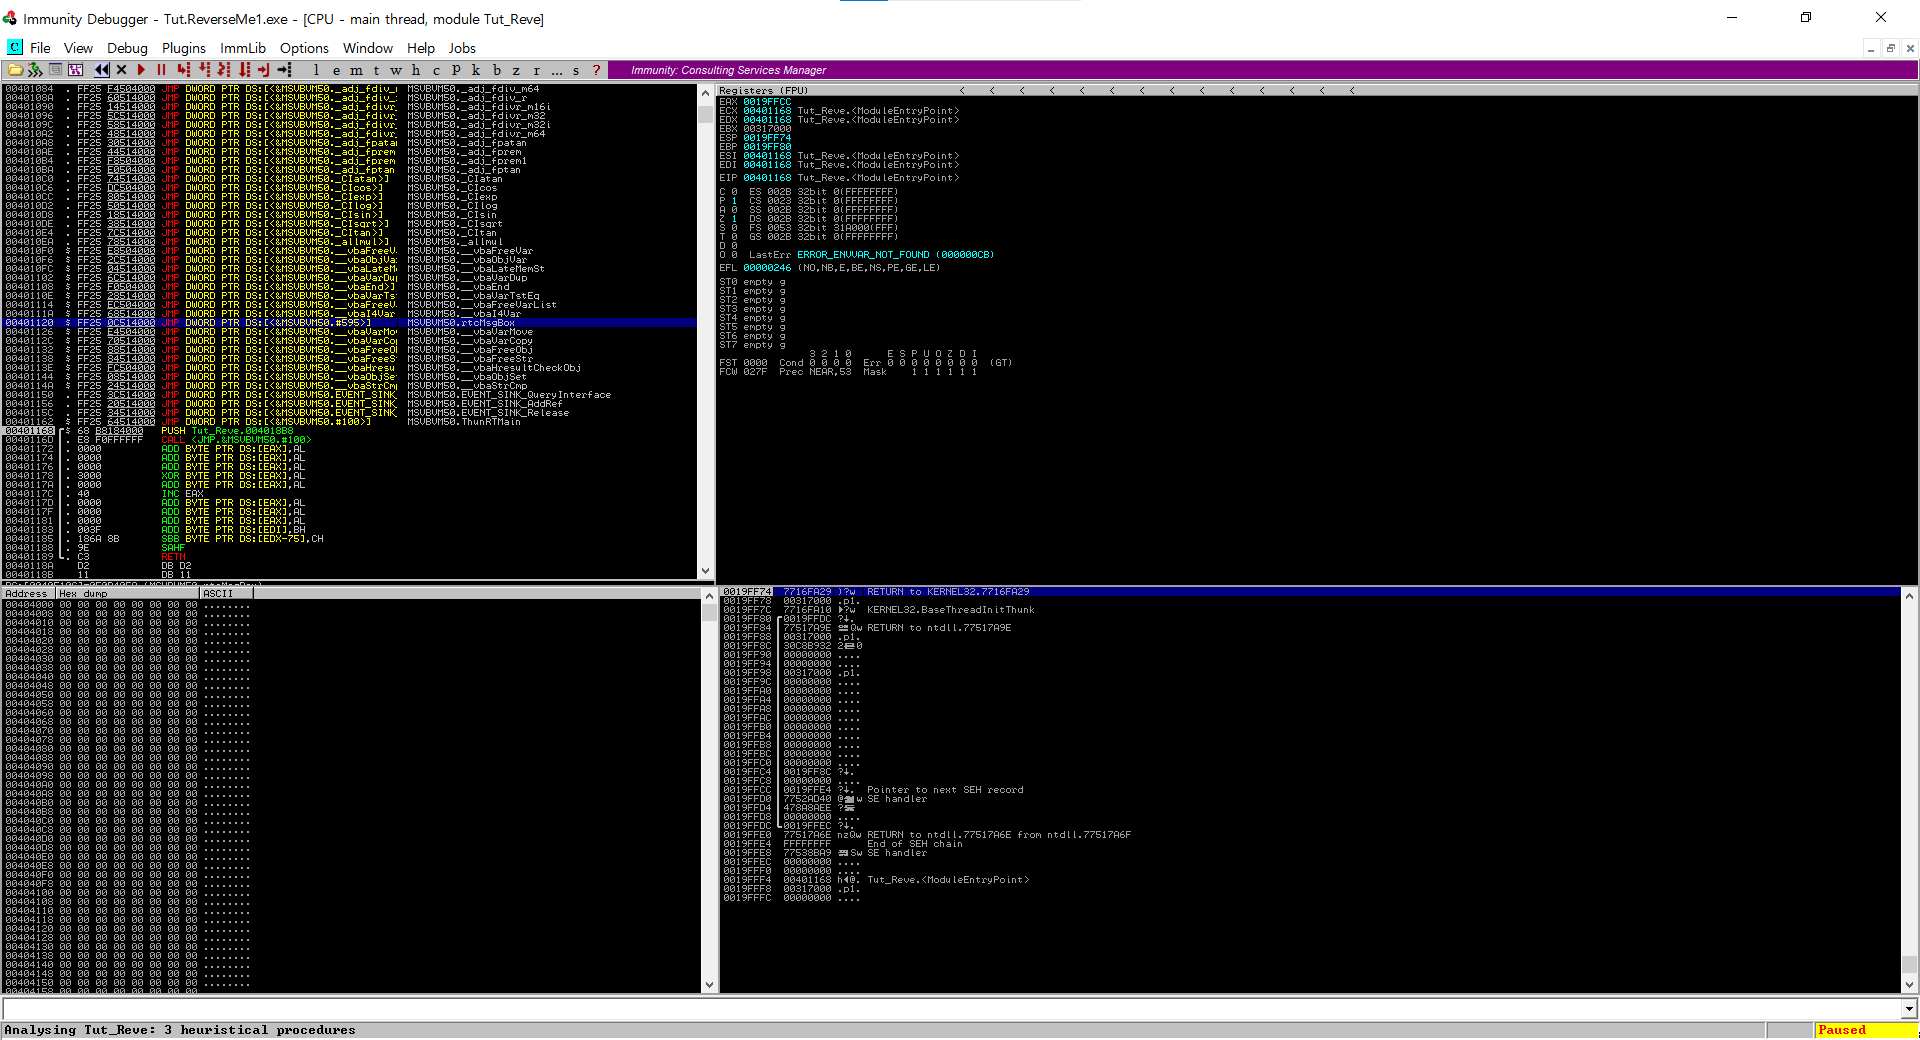Open the View menu
Image resolution: width=1920 pixels, height=1040 pixels.
78,48
